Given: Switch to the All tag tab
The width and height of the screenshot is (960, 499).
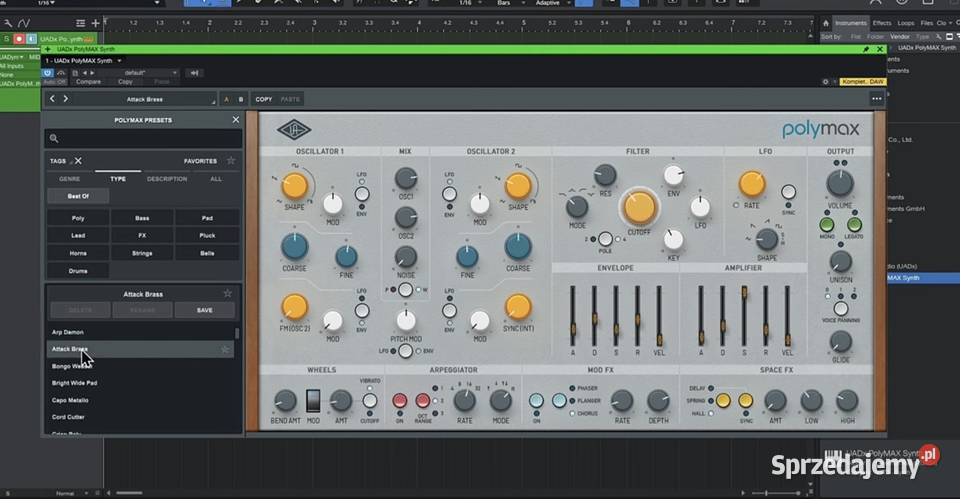Looking at the screenshot, I should coord(216,179).
